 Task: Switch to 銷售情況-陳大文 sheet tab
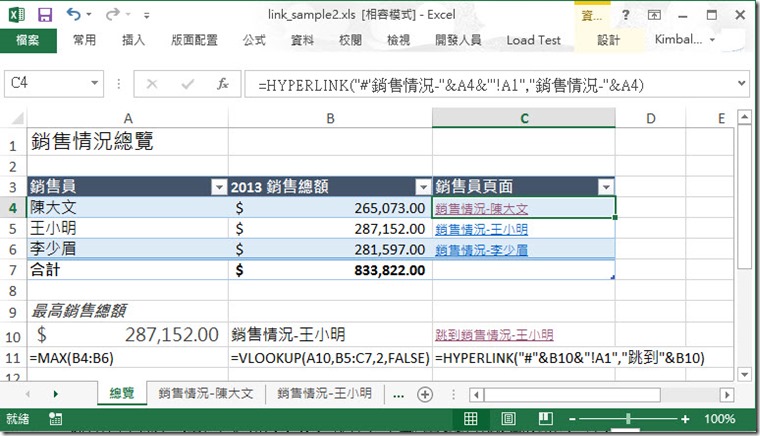click(x=206, y=393)
